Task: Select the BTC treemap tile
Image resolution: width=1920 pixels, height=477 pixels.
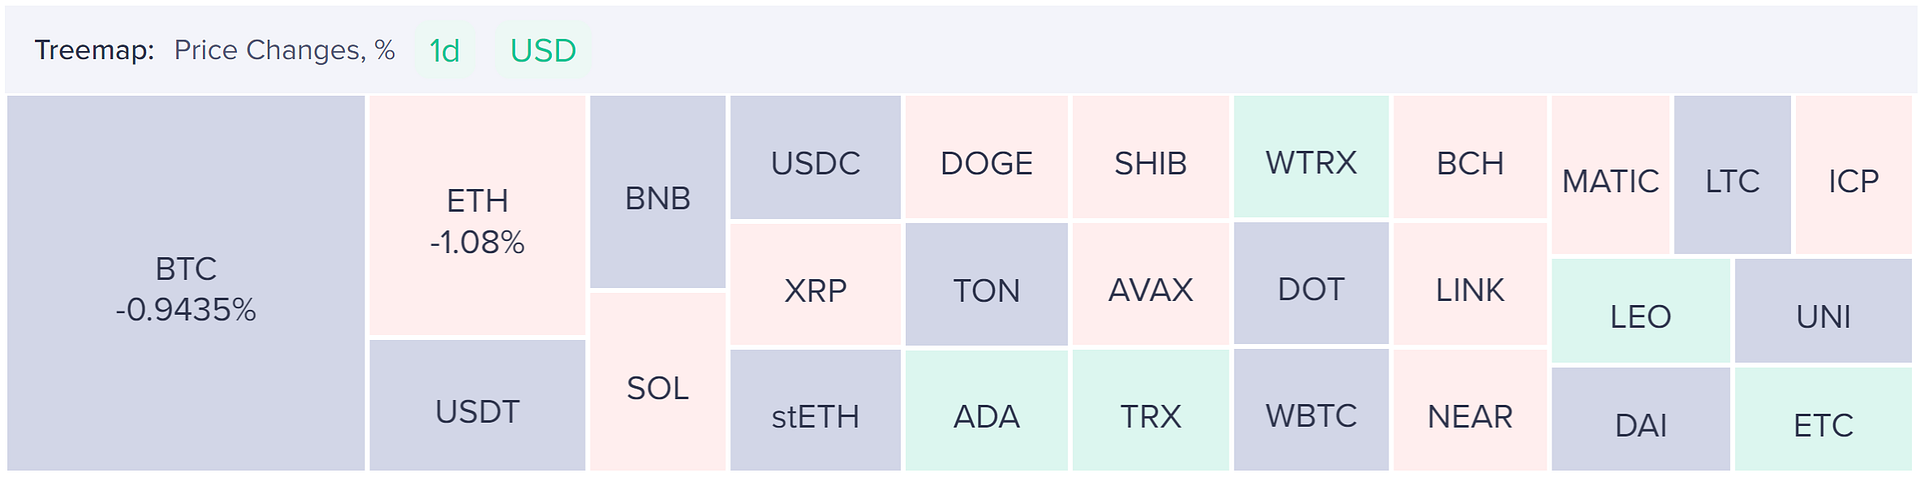Action: point(186,283)
